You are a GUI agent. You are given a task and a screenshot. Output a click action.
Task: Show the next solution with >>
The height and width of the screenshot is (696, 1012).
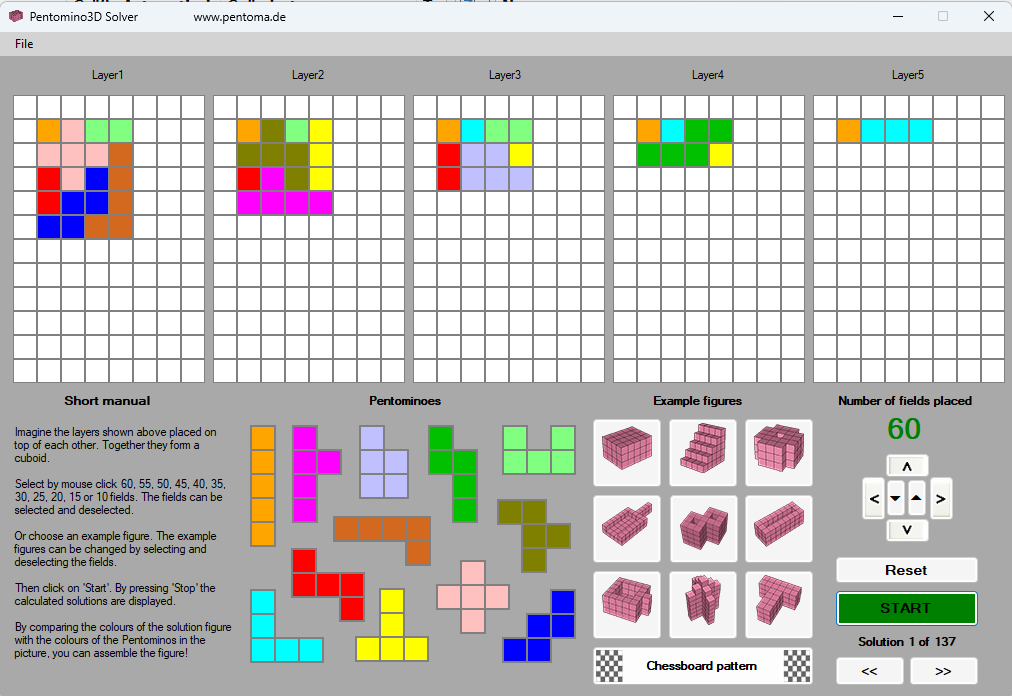(943, 671)
